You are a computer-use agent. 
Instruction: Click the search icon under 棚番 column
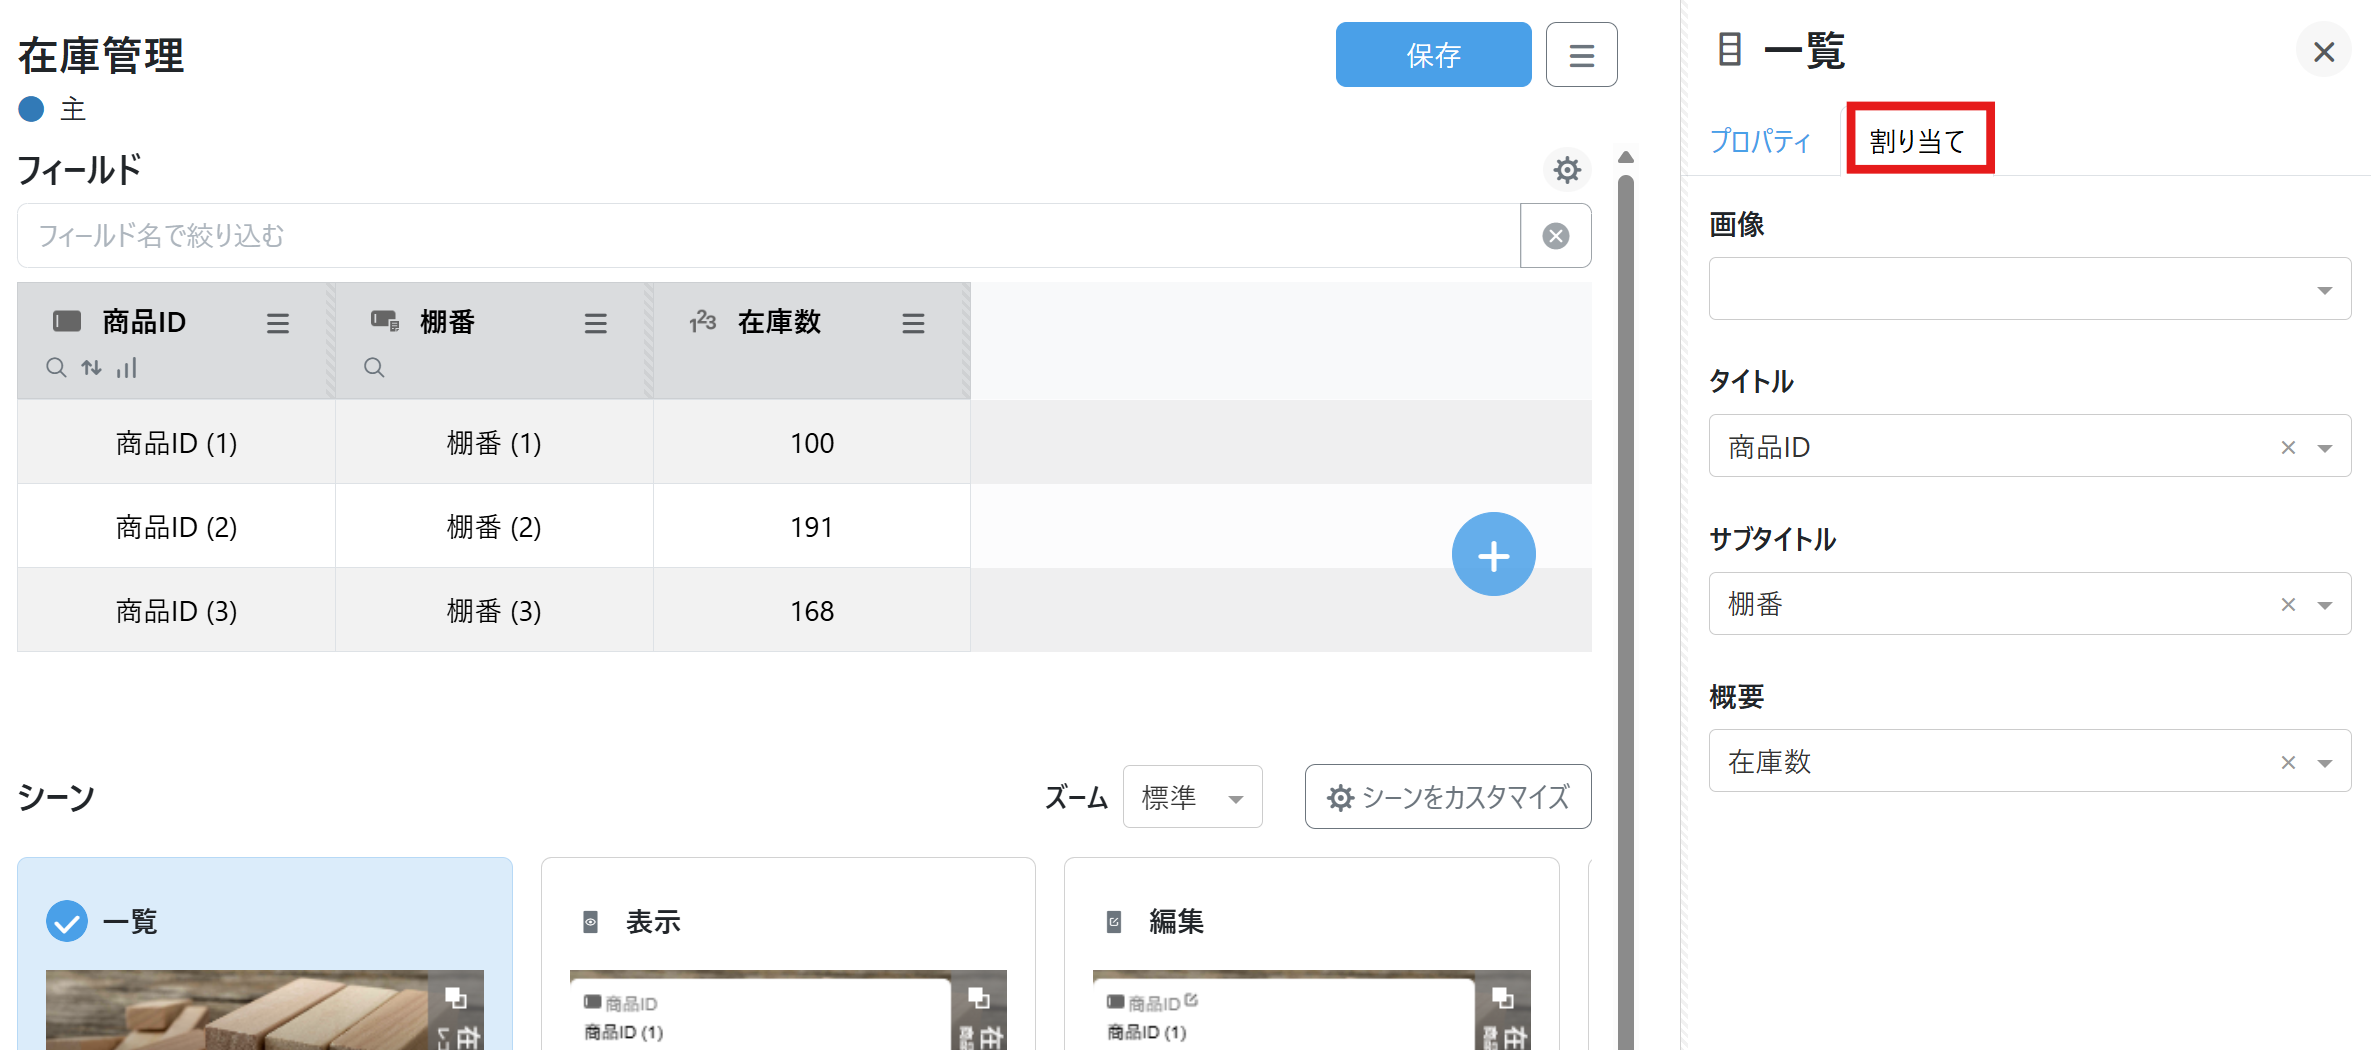(x=374, y=368)
